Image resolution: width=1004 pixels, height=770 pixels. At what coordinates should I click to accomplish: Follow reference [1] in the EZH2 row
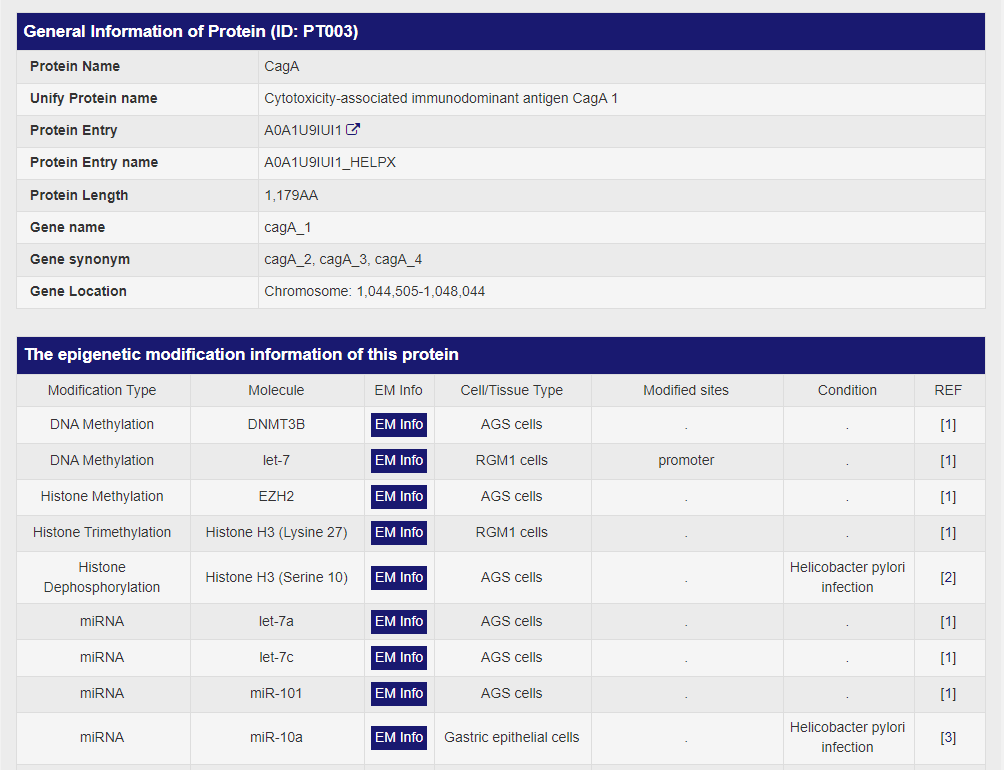(947, 497)
